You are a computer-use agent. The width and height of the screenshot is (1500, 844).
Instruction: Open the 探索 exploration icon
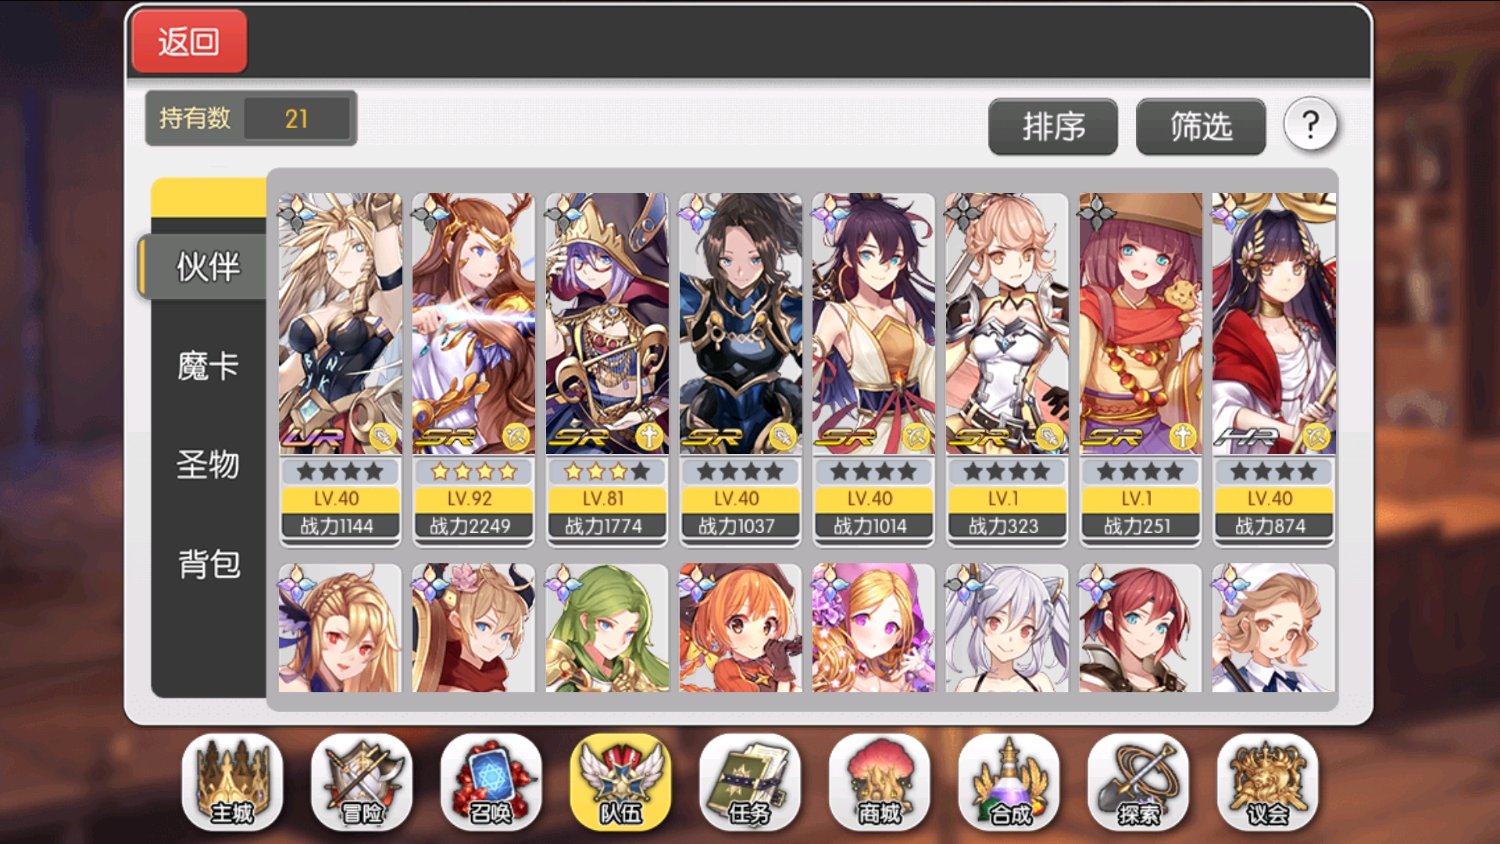pyautogui.click(x=1138, y=783)
